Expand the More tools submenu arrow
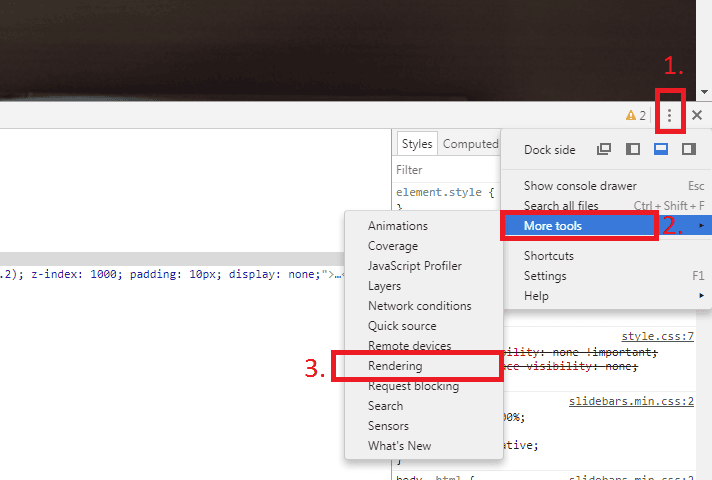 point(702,226)
